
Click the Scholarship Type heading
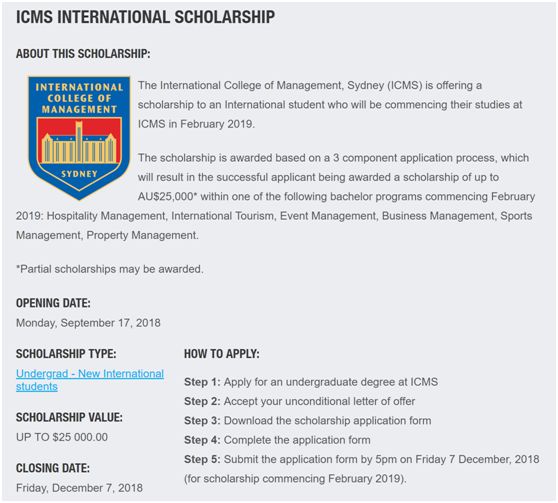(66, 354)
